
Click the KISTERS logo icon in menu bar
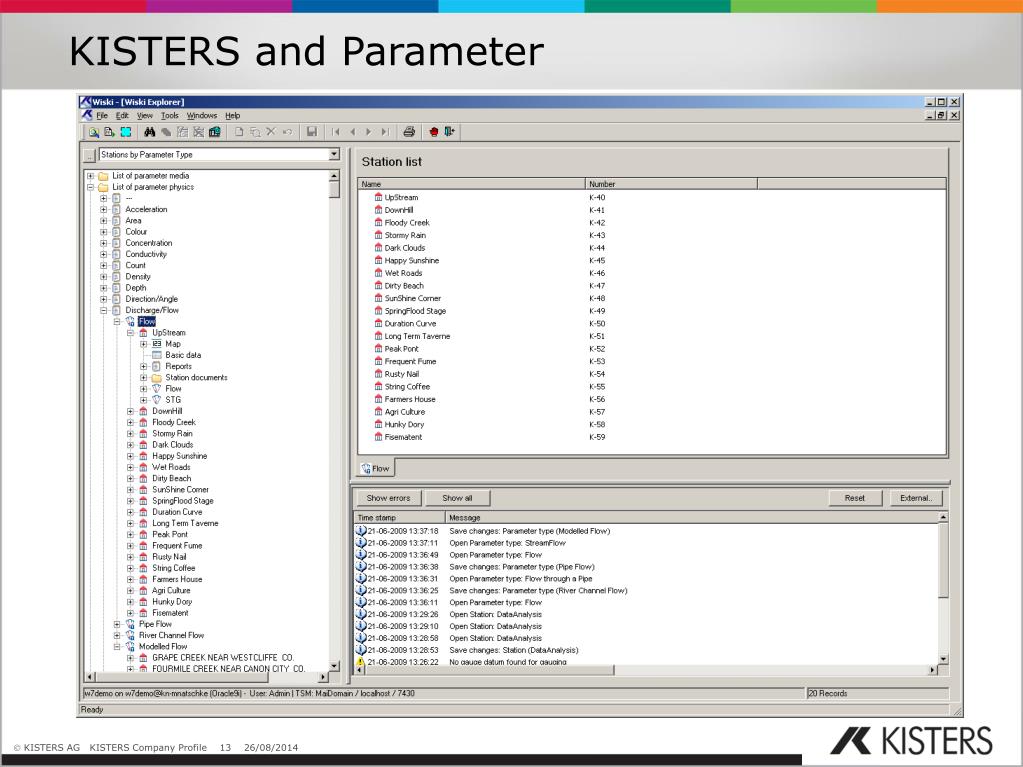tap(87, 115)
